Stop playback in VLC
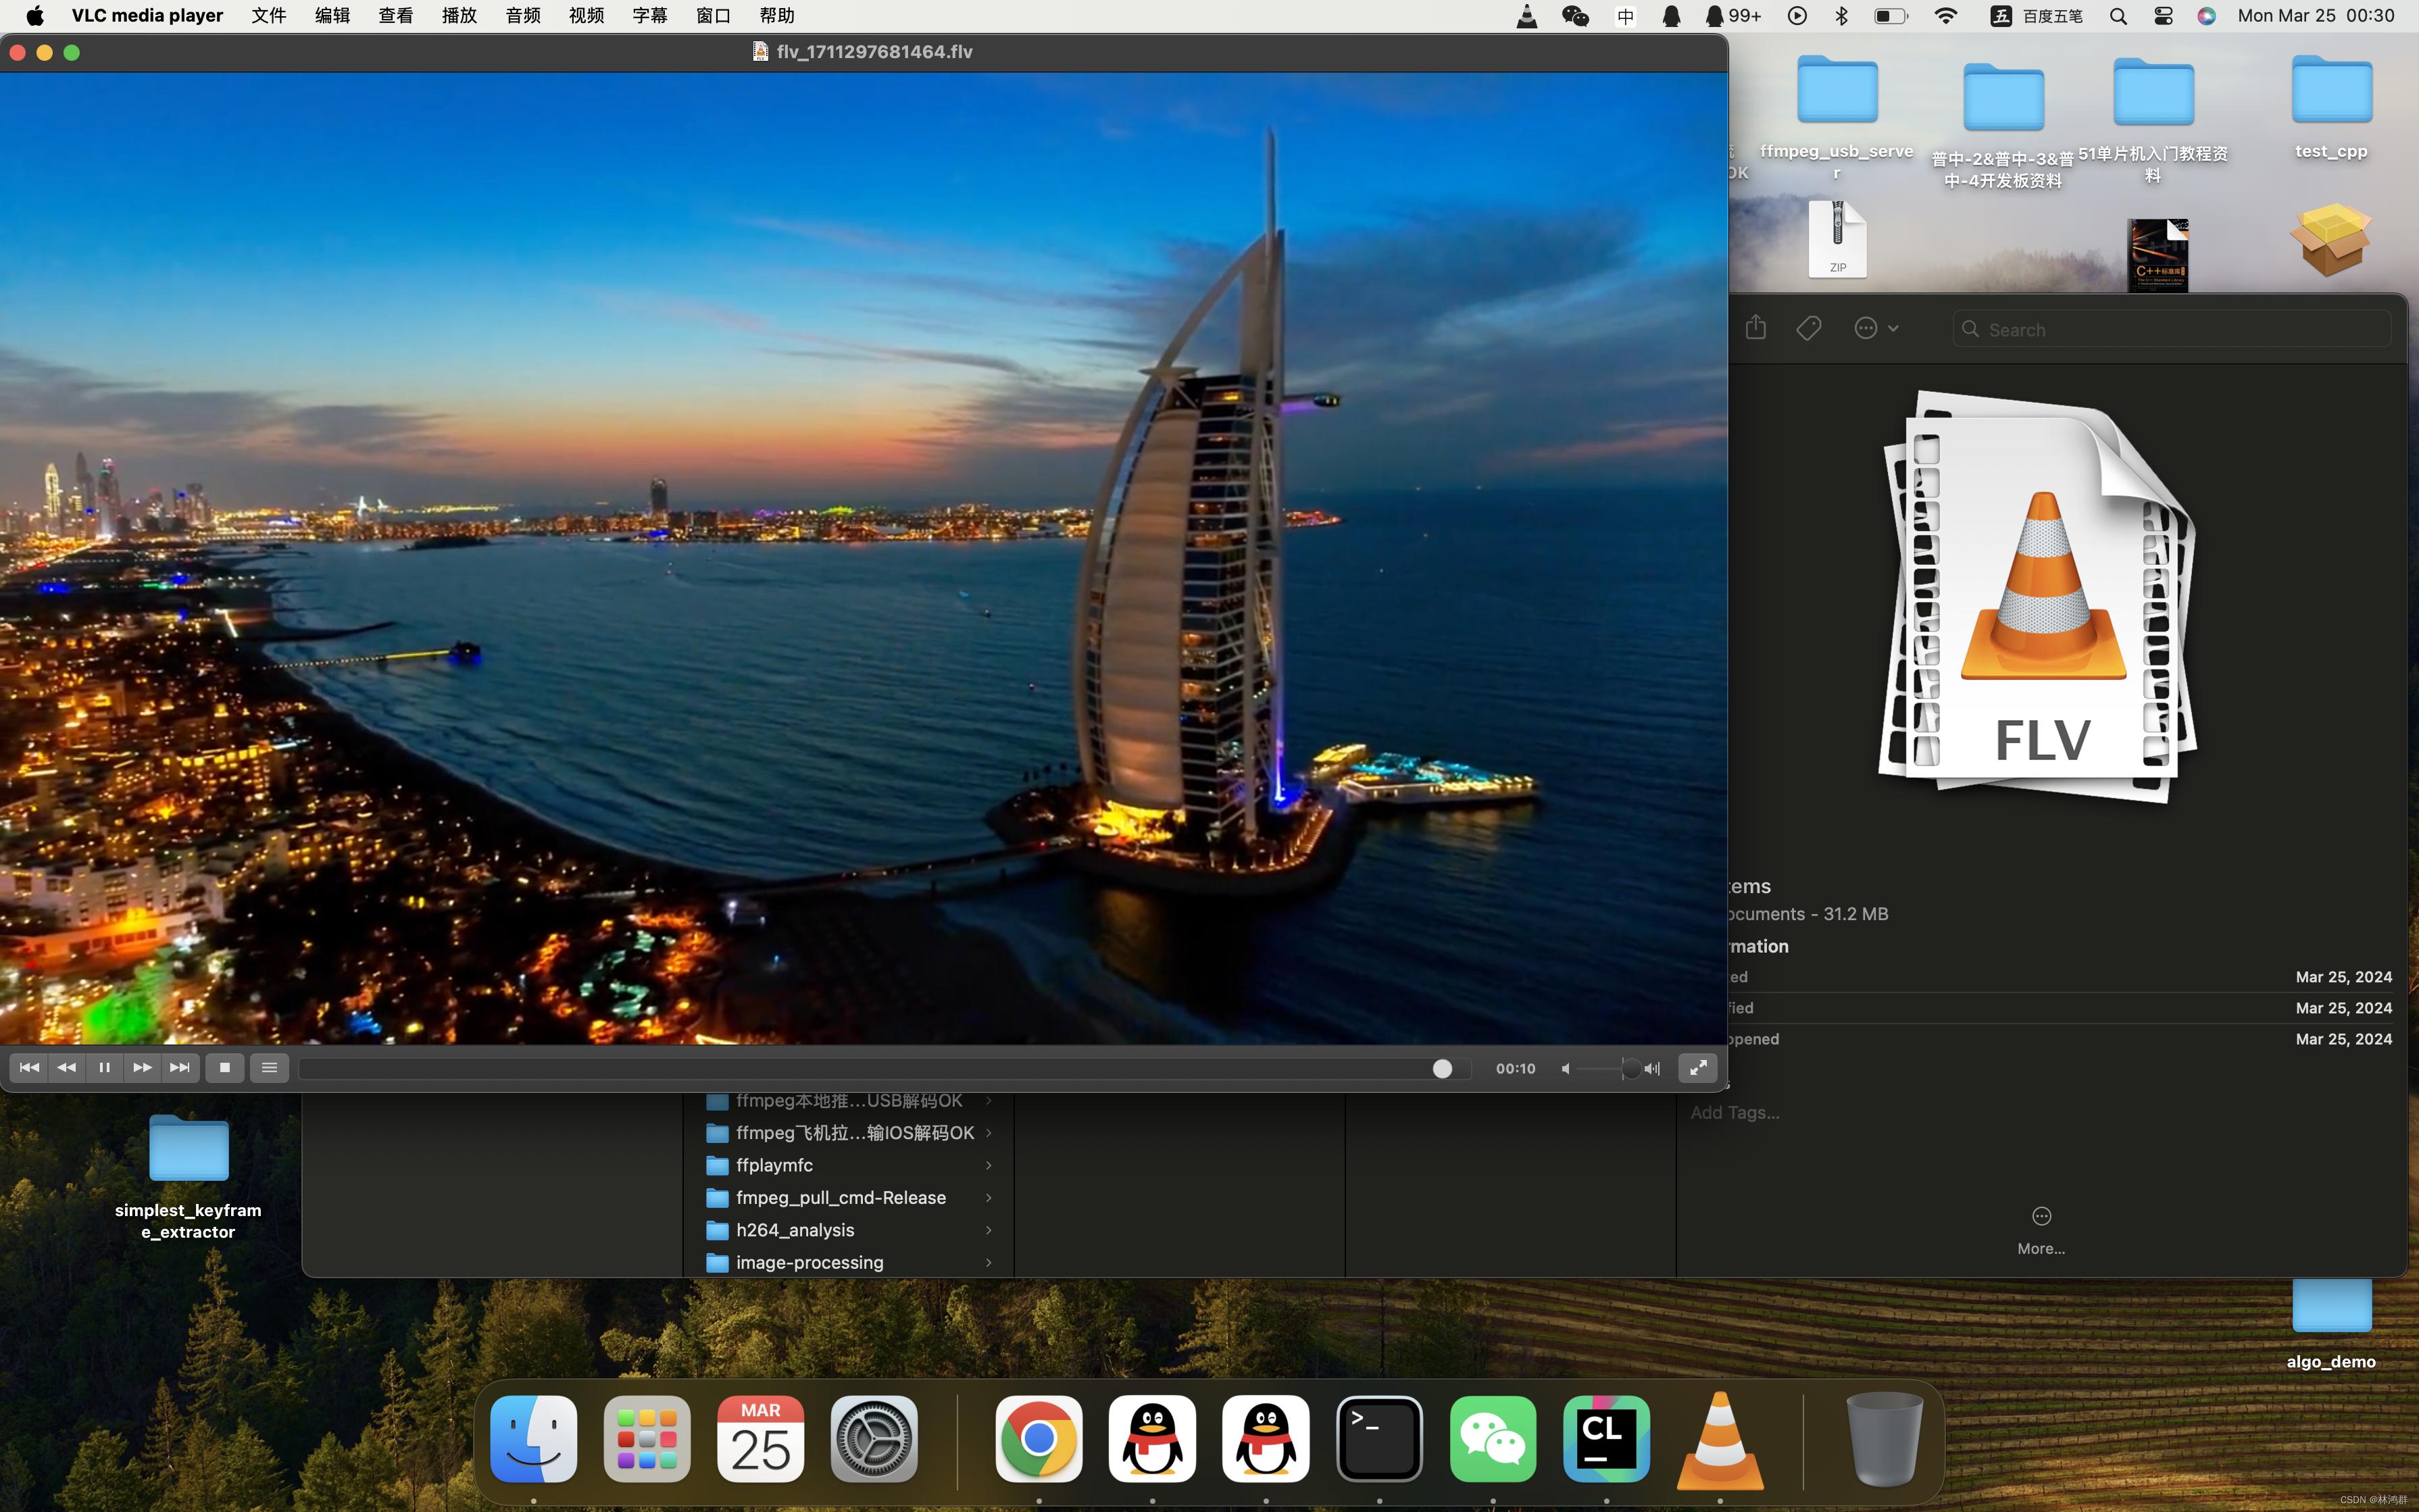This screenshot has height=1512, width=2419. click(224, 1067)
